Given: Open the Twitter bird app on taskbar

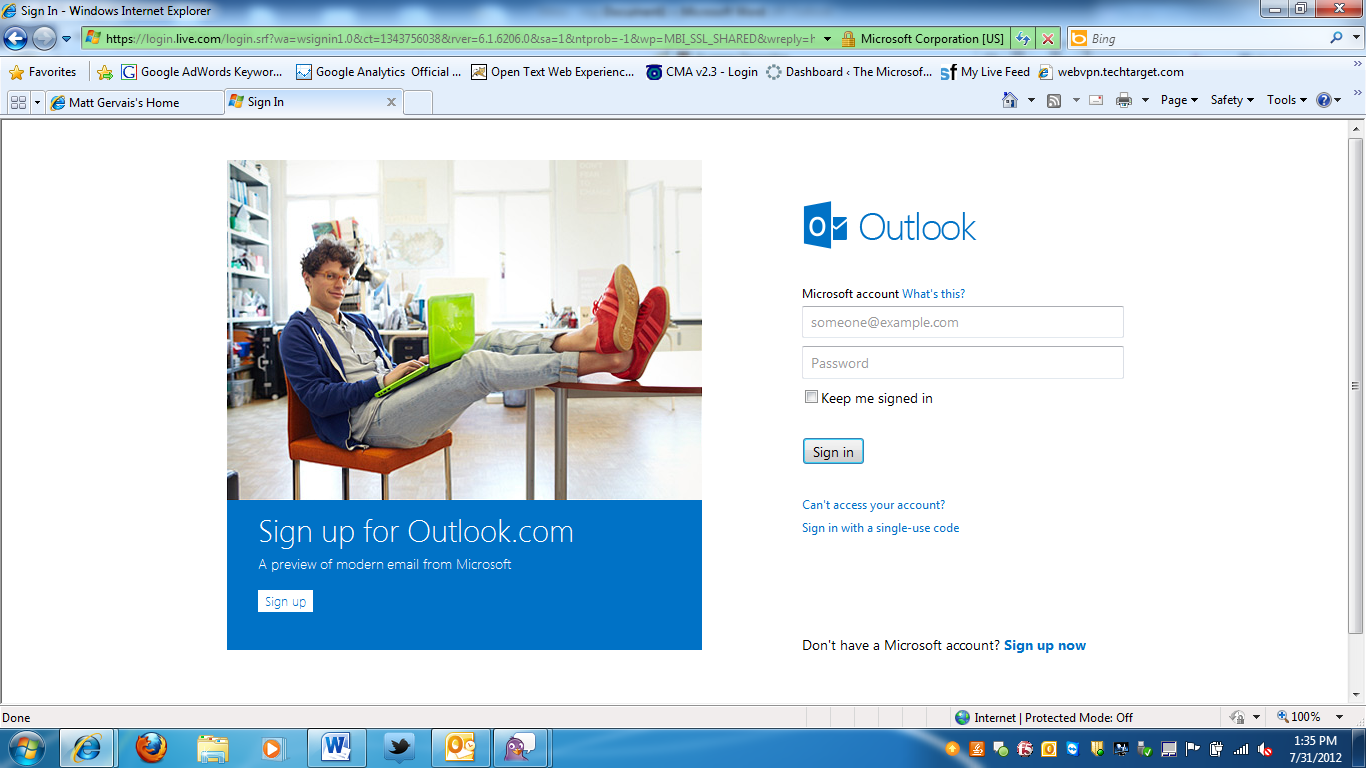Looking at the screenshot, I should tap(399, 748).
